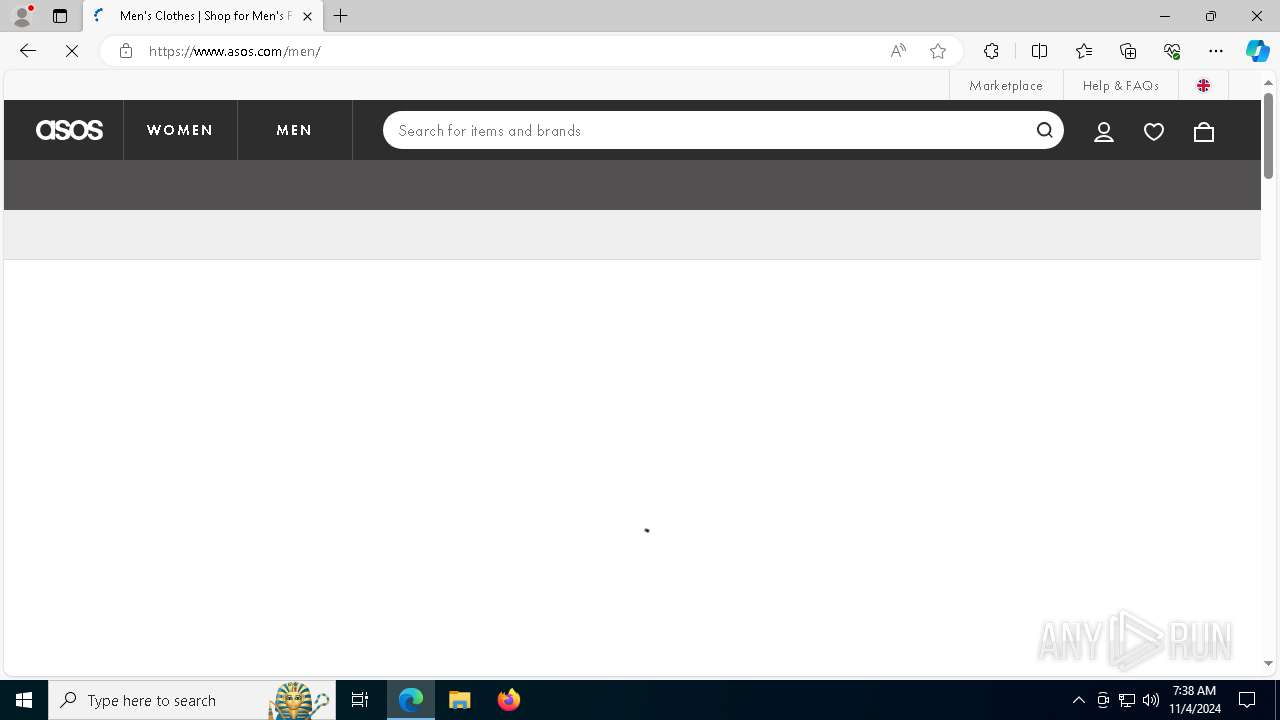Open the Favorites list icon
Image resolution: width=1280 pixels, height=720 pixels.
tap(1084, 51)
